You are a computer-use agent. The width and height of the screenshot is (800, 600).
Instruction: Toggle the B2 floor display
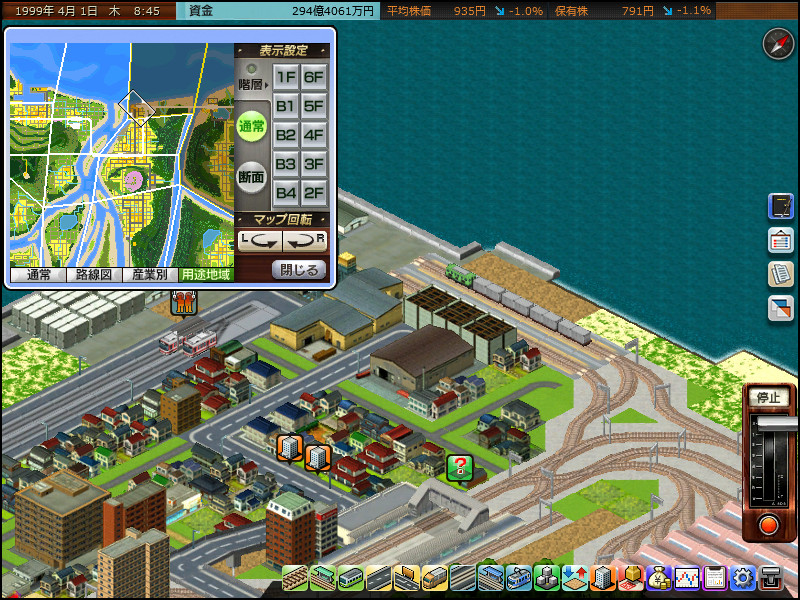click(286, 135)
